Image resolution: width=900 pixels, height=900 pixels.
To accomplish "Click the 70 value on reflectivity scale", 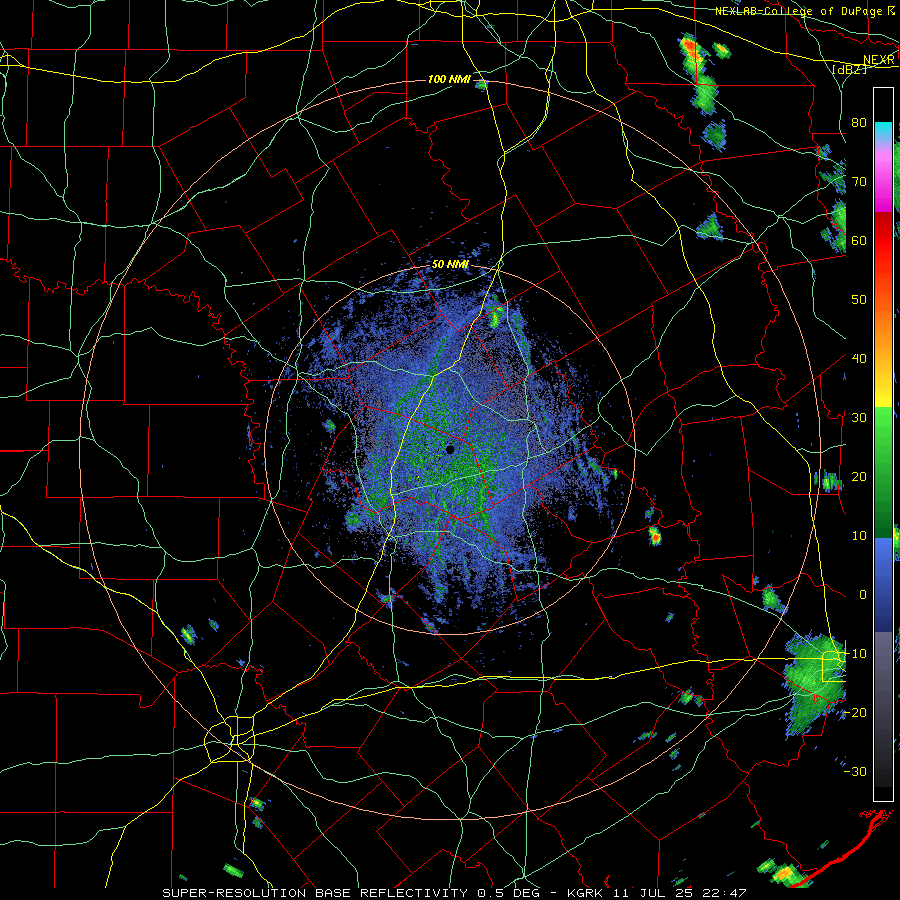I will coord(859,181).
